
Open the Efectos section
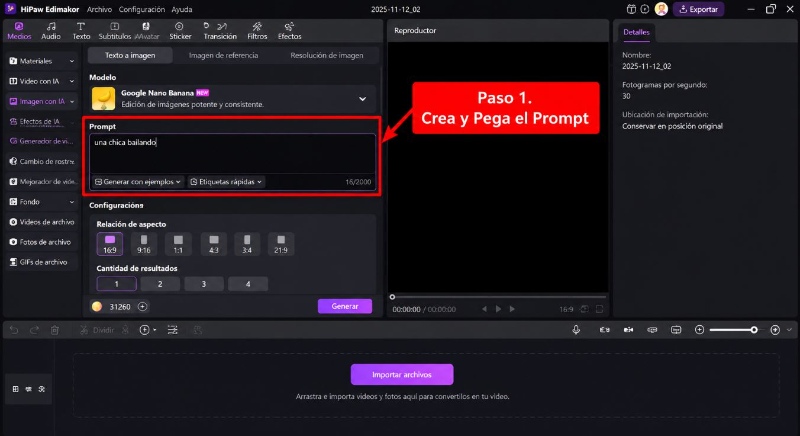289,31
